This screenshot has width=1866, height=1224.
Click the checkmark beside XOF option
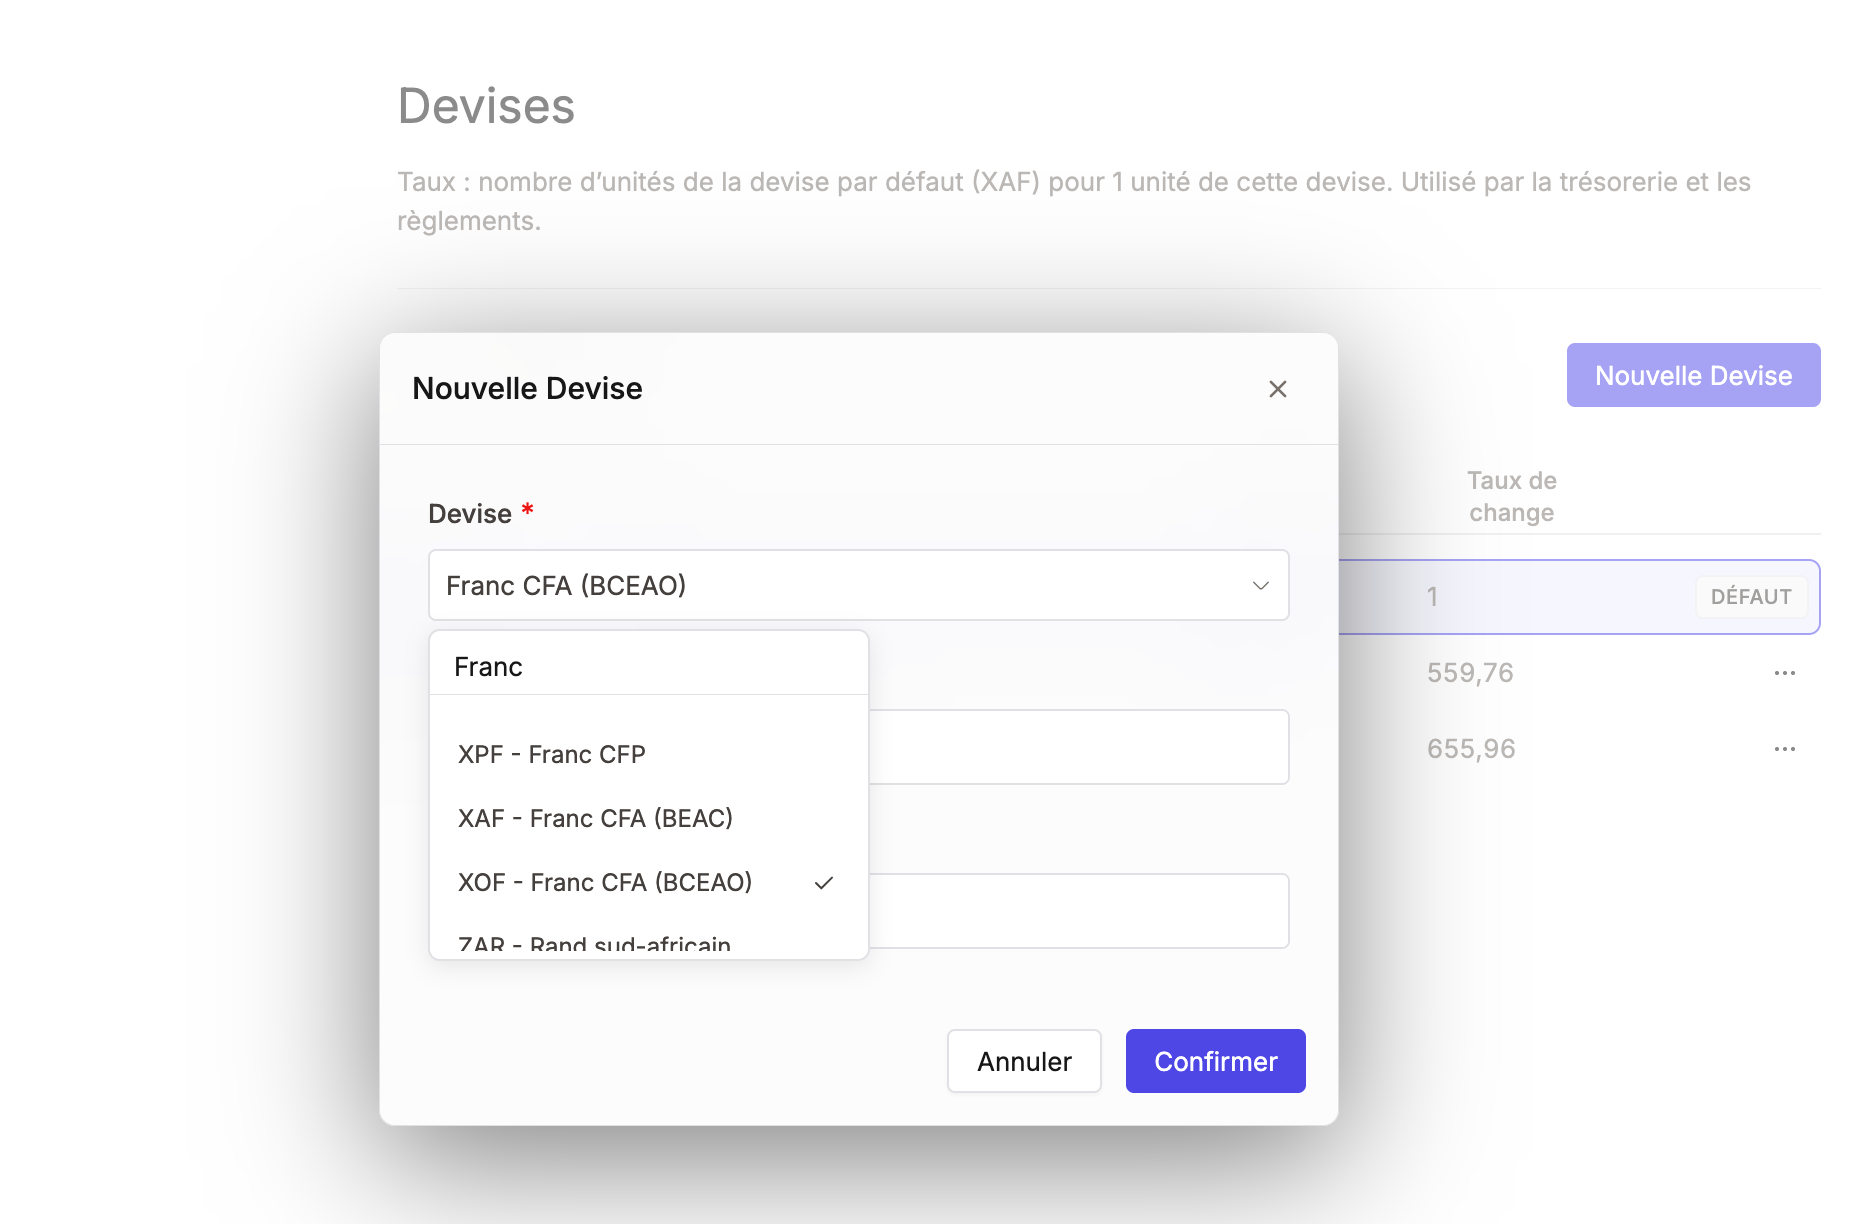click(823, 883)
